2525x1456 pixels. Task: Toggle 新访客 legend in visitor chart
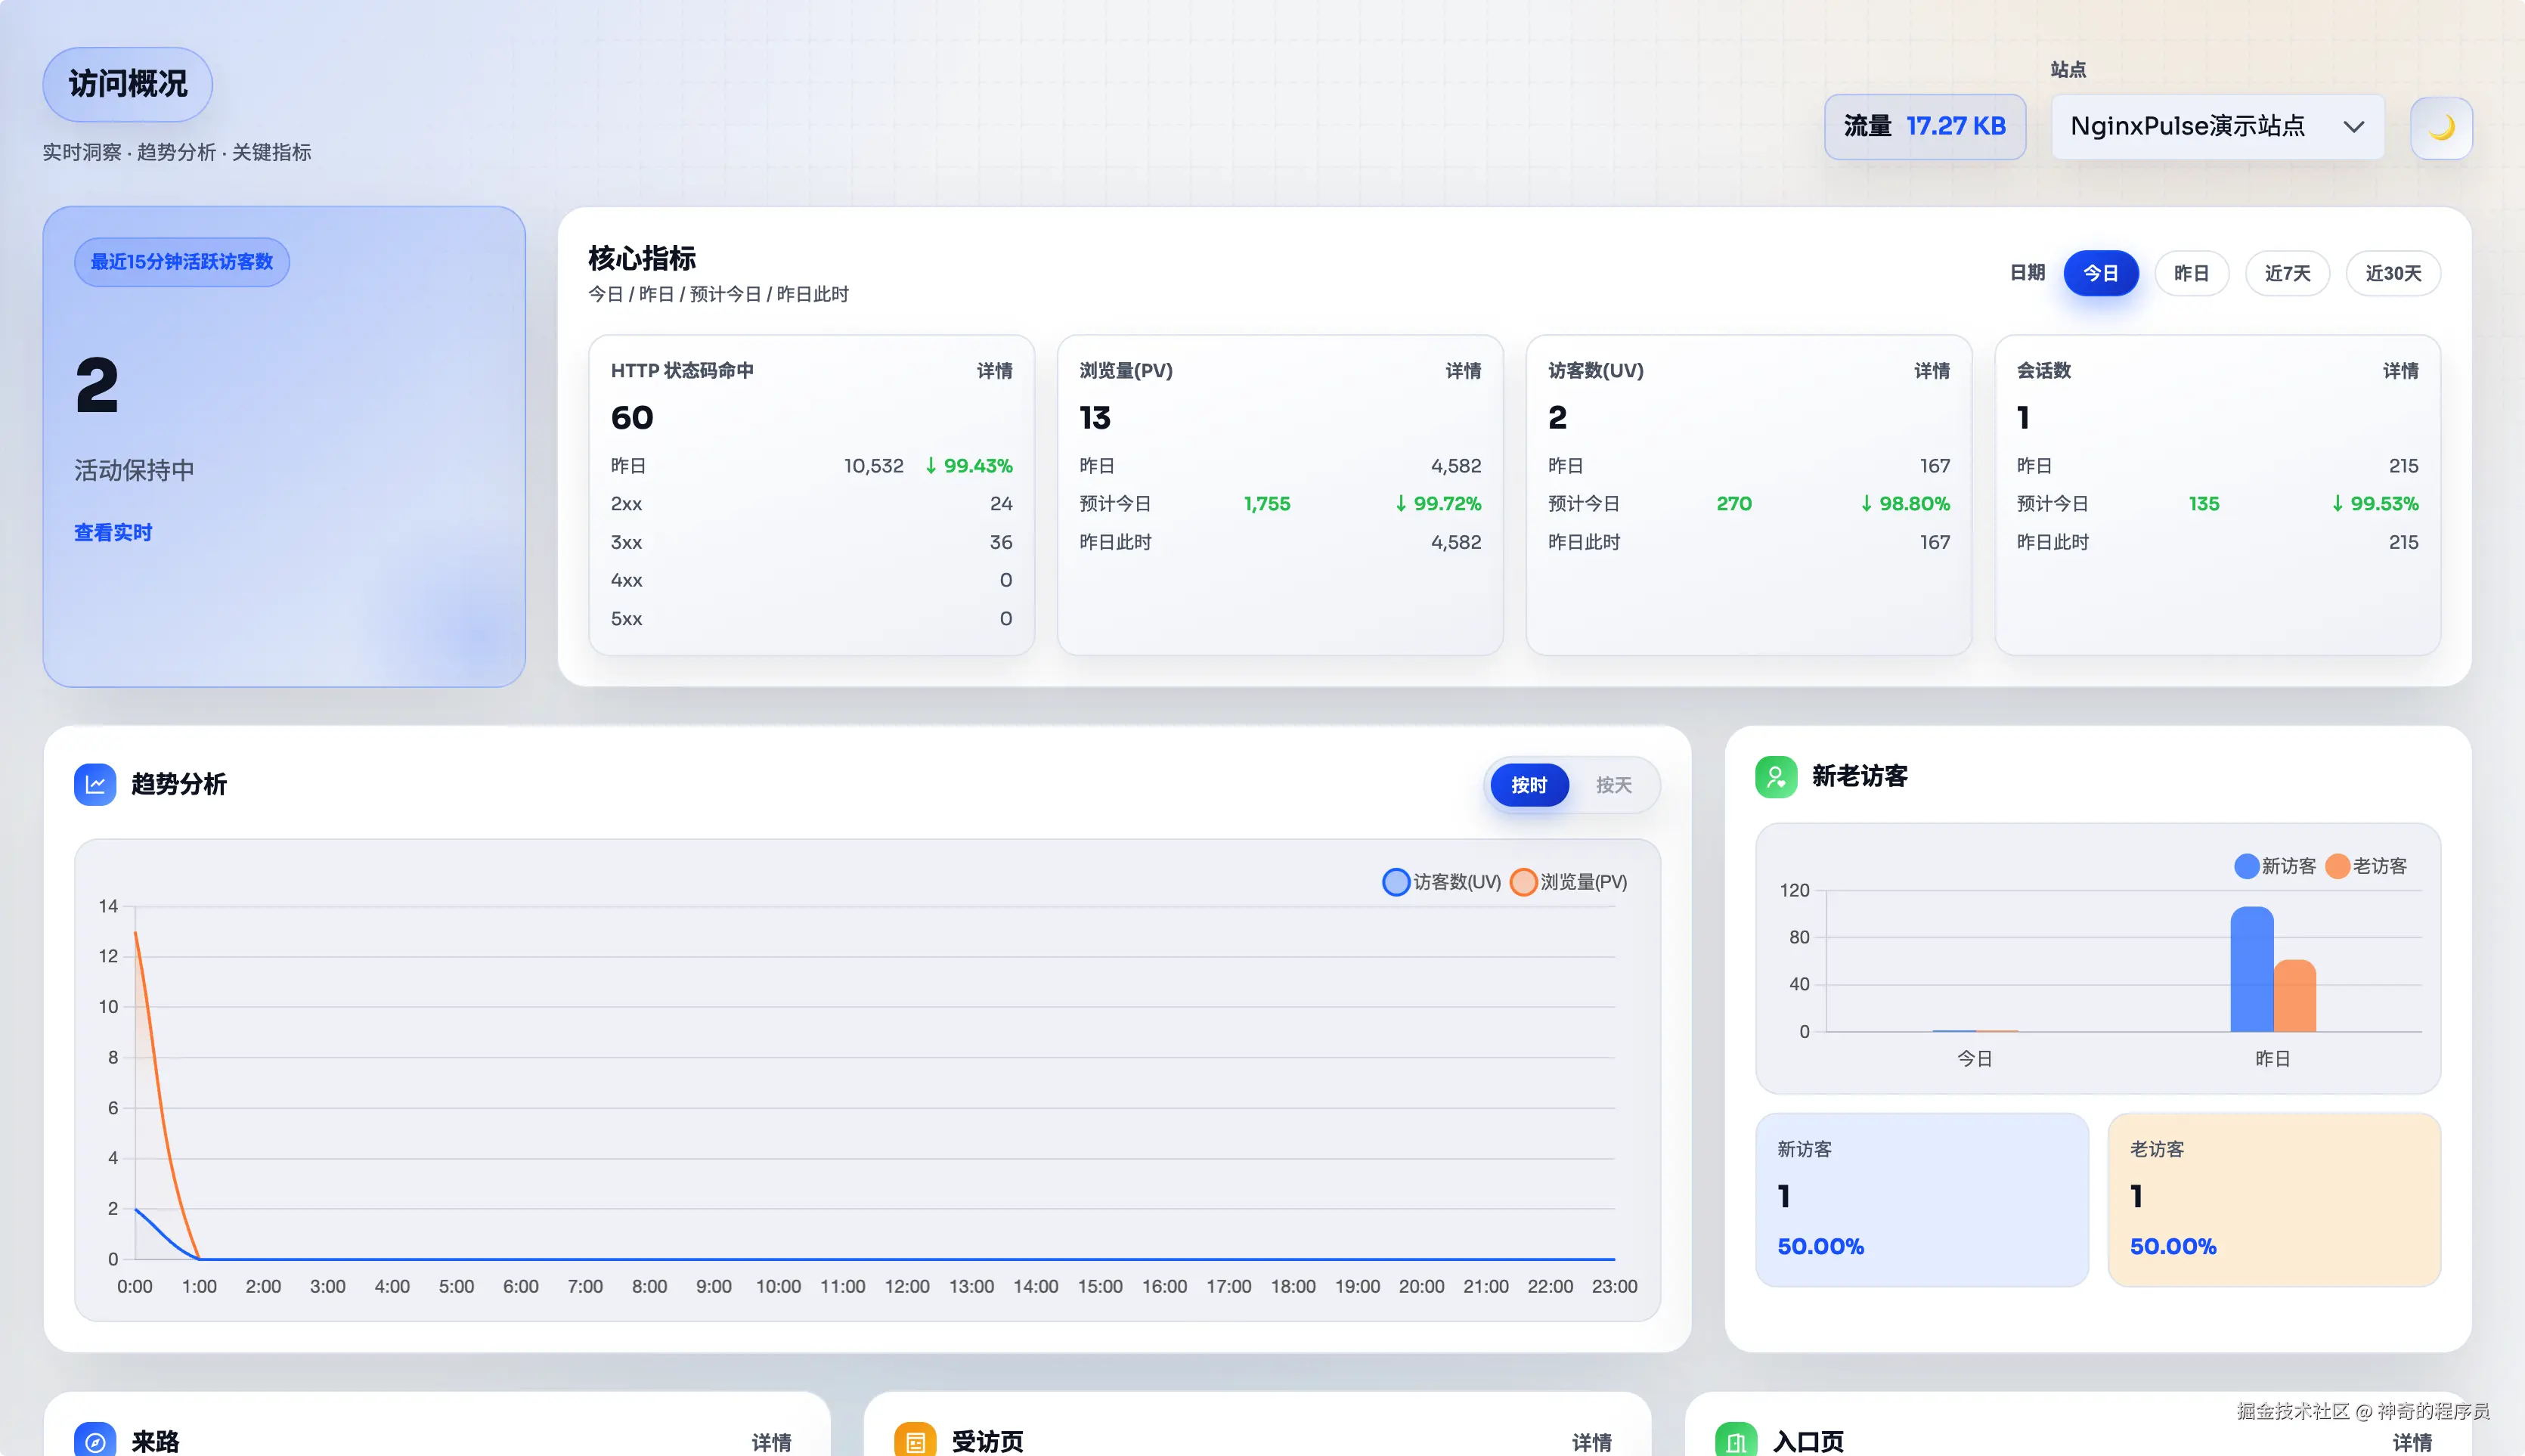(2246, 866)
